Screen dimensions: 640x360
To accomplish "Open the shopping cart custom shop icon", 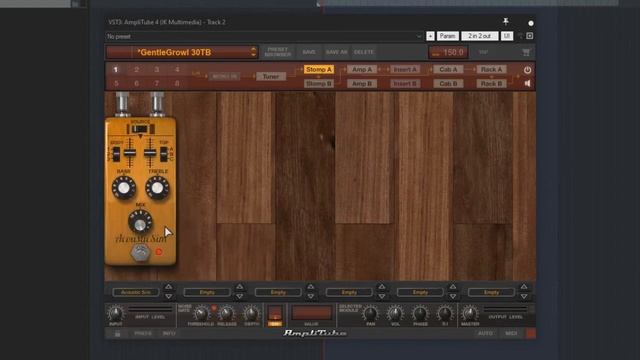I will pyautogui.click(x=526, y=52).
